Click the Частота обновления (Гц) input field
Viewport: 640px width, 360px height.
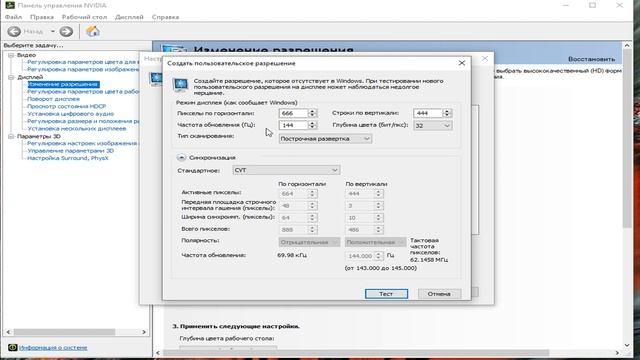293,125
